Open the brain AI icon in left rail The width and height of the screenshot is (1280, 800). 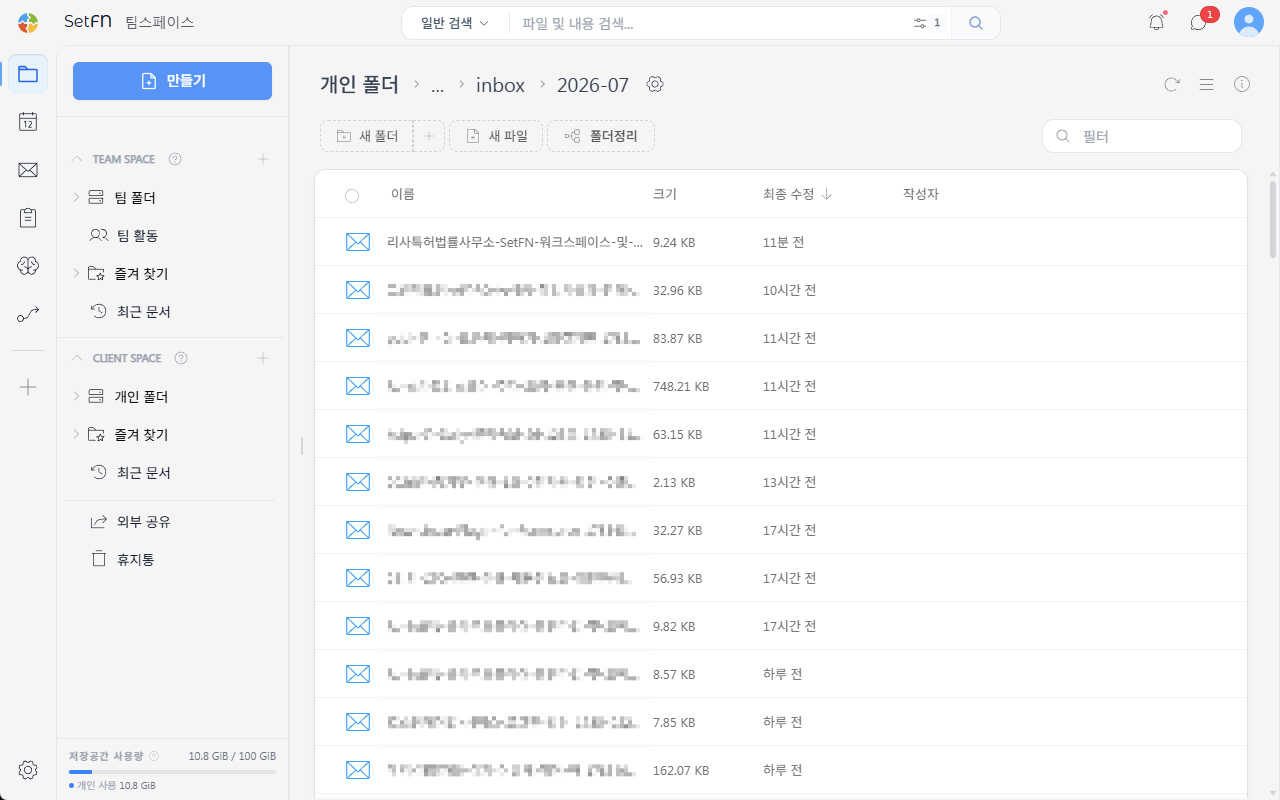(x=28, y=265)
